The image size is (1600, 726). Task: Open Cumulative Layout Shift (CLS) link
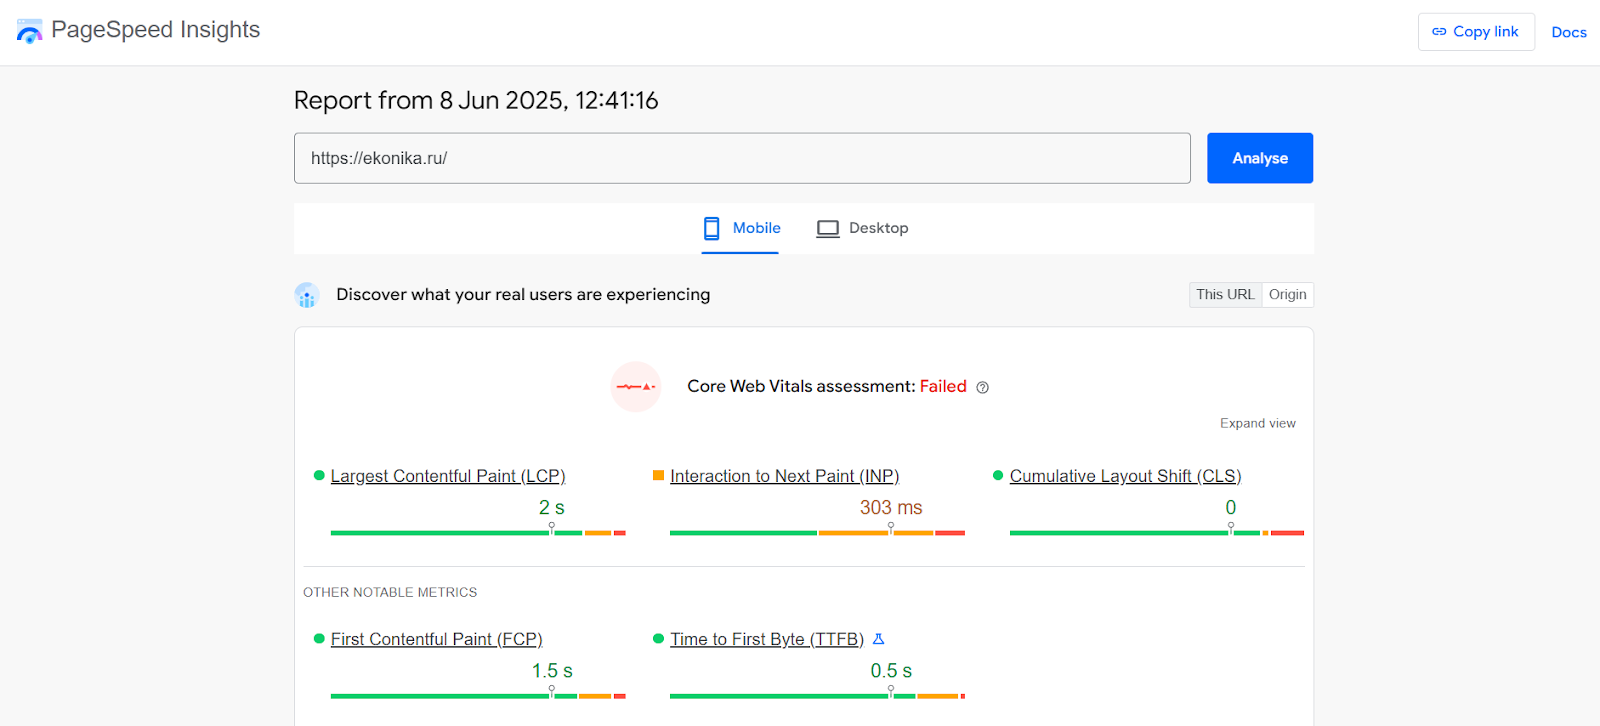point(1125,476)
